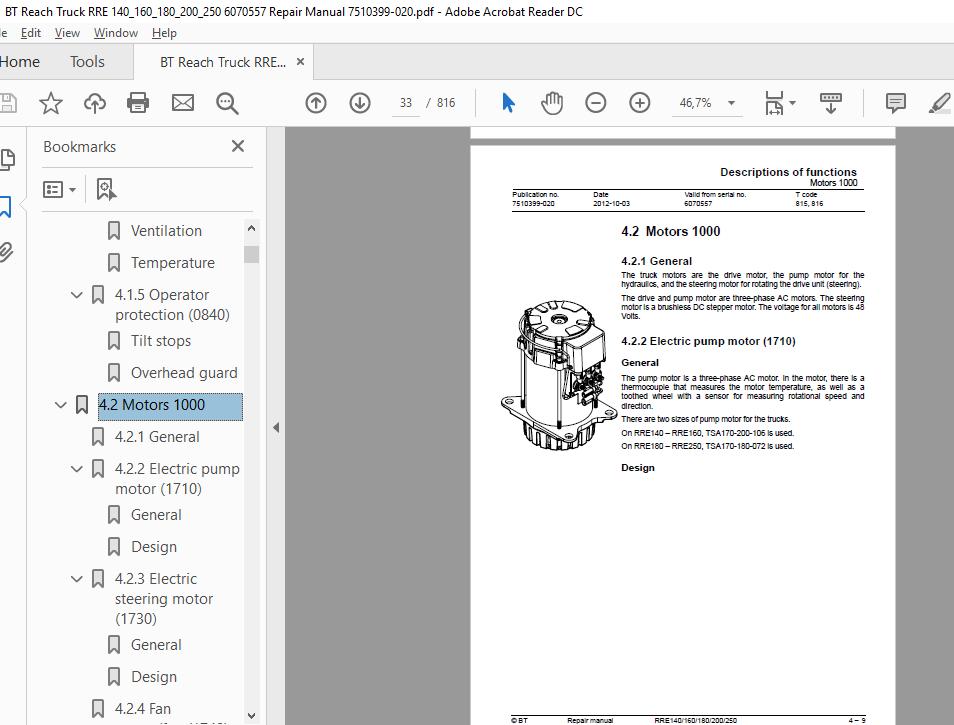Screen dimensions: 954x725
Task: Switch to Home tab
Action: pos(19,61)
